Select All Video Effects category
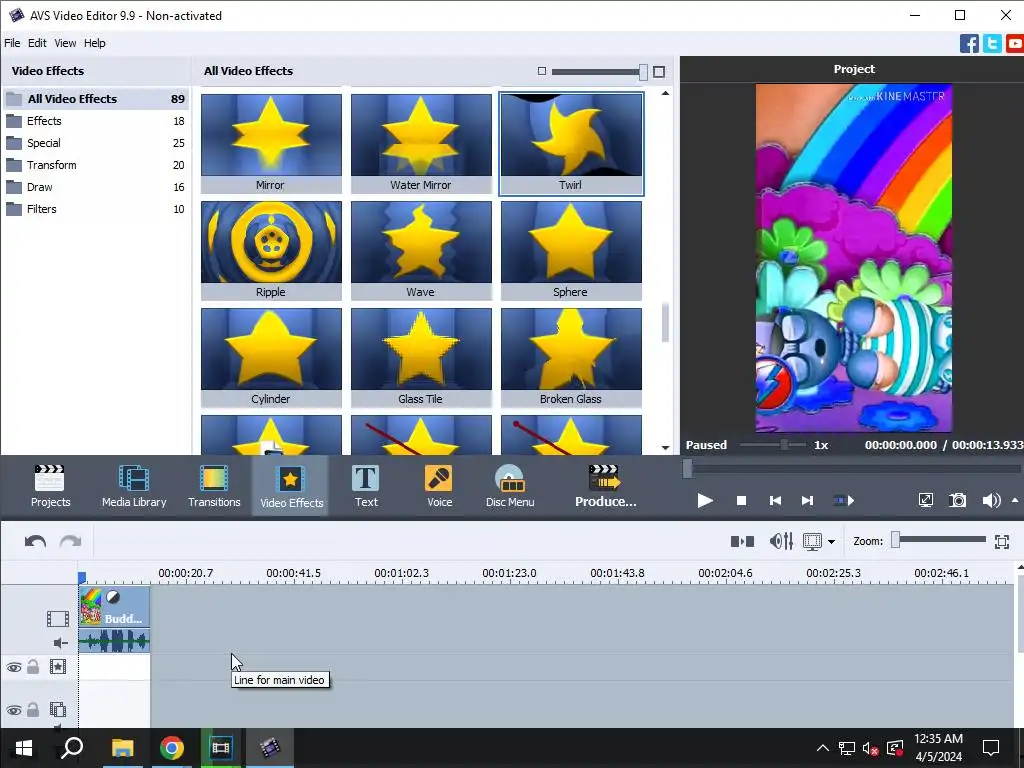Viewport: 1024px width, 768px height. pyautogui.click(x=95, y=99)
